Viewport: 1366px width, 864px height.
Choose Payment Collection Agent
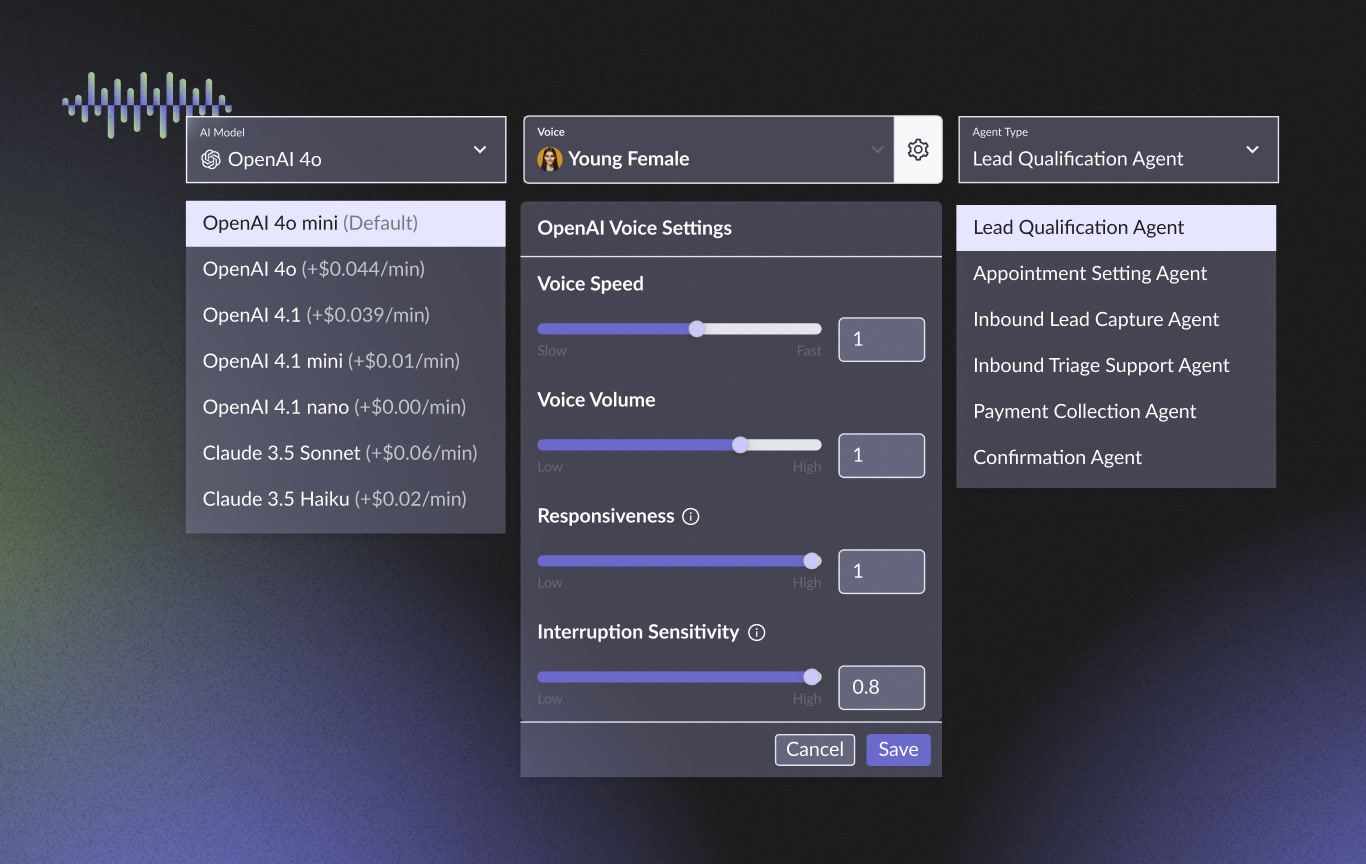pos(1116,412)
